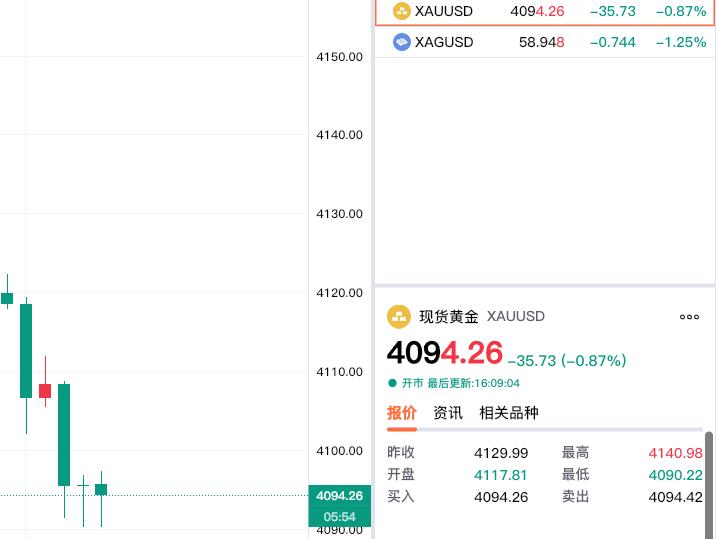Click the XAUUSD price 4094.26 in watchlist
Viewport: 716px width, 539px height.
537,11
